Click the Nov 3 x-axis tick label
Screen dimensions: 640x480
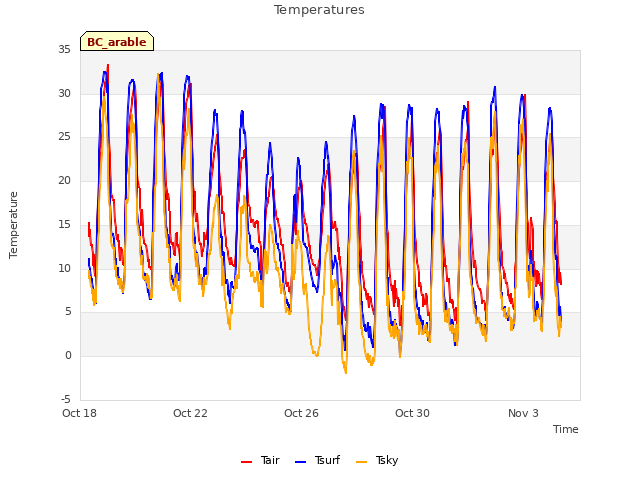[523, 413]
